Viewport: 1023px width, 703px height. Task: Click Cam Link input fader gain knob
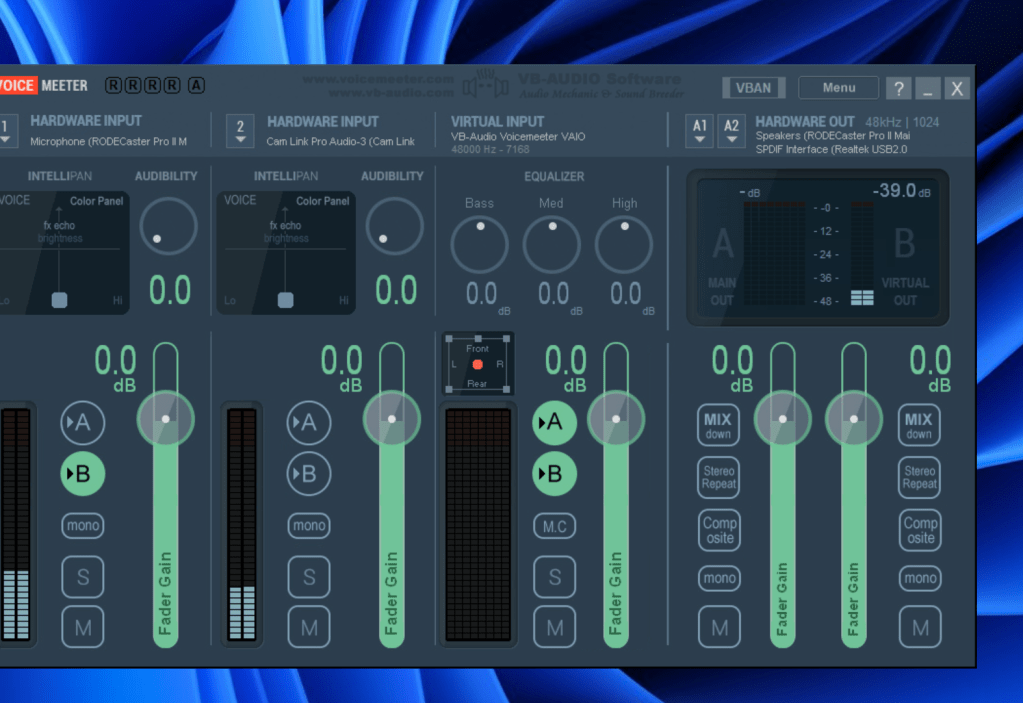point(391,419)
